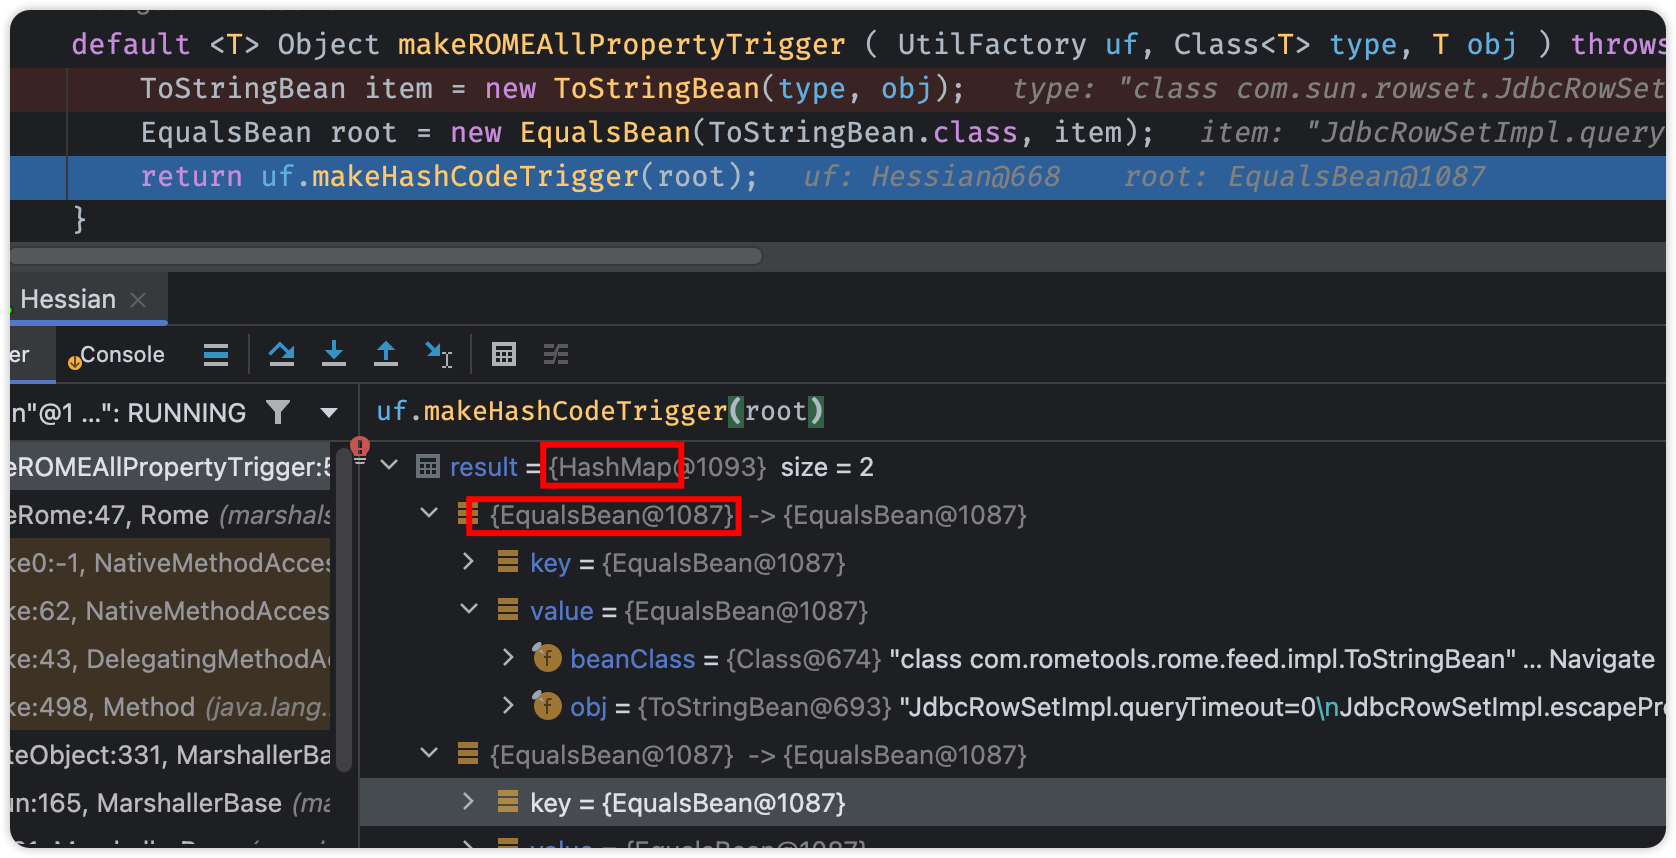Screen dimensions: 1676x858
Task: Select writeObject:331 MarshallerBase frame
Action: click(170, 755)
